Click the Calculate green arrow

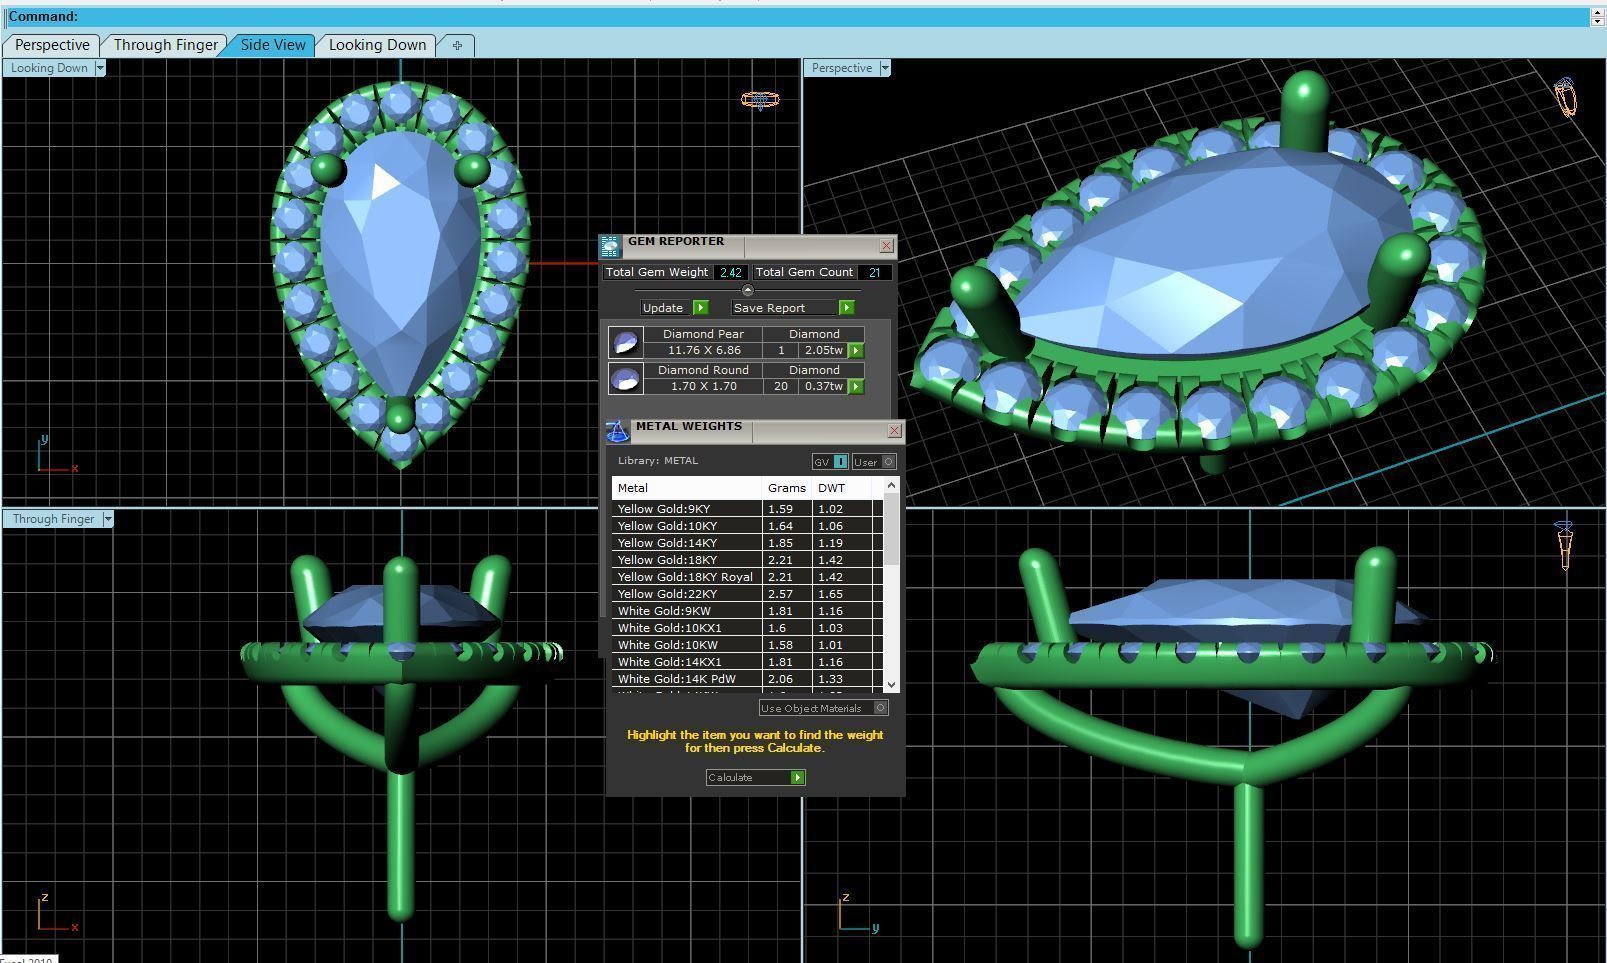tap(797, 777)
